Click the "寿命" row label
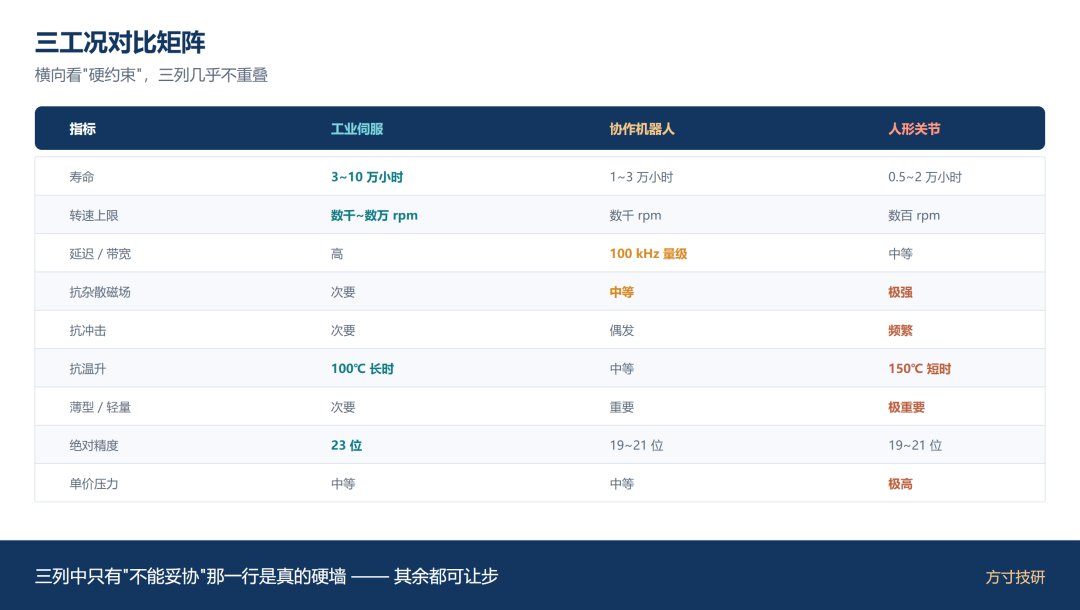This screenshot has height=610, width=1080. point(82,177)
